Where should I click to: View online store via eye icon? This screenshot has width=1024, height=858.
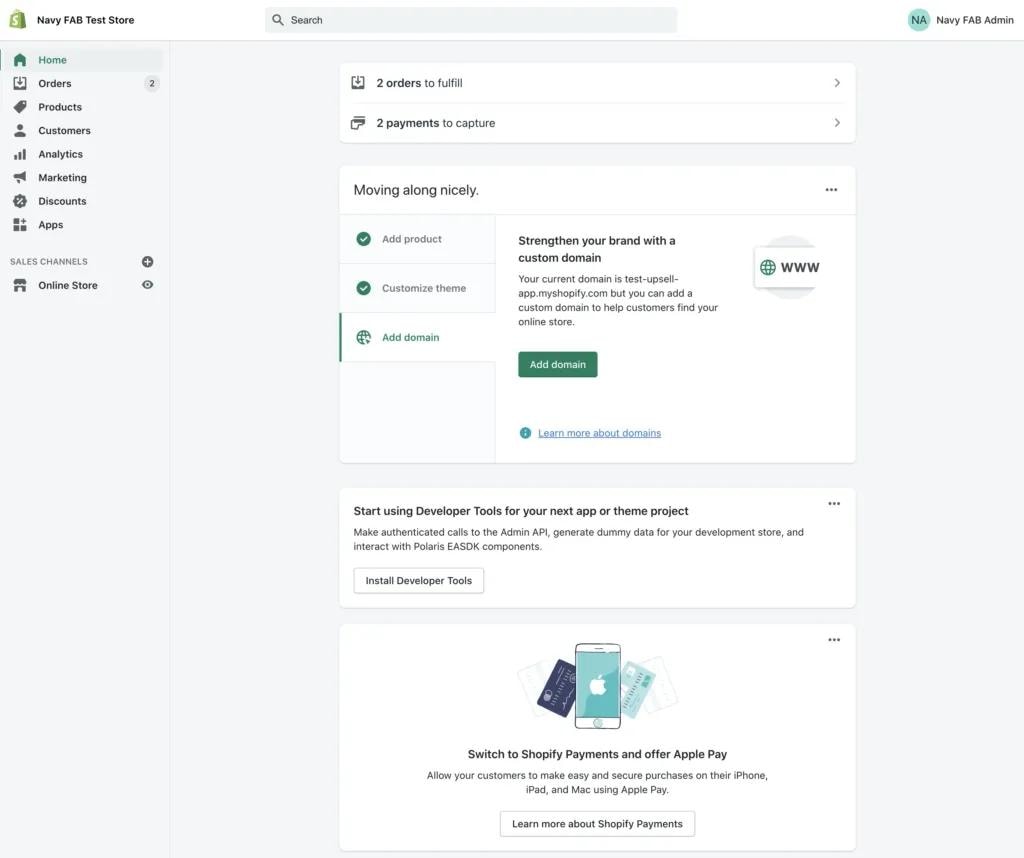[x=148, y=285]
